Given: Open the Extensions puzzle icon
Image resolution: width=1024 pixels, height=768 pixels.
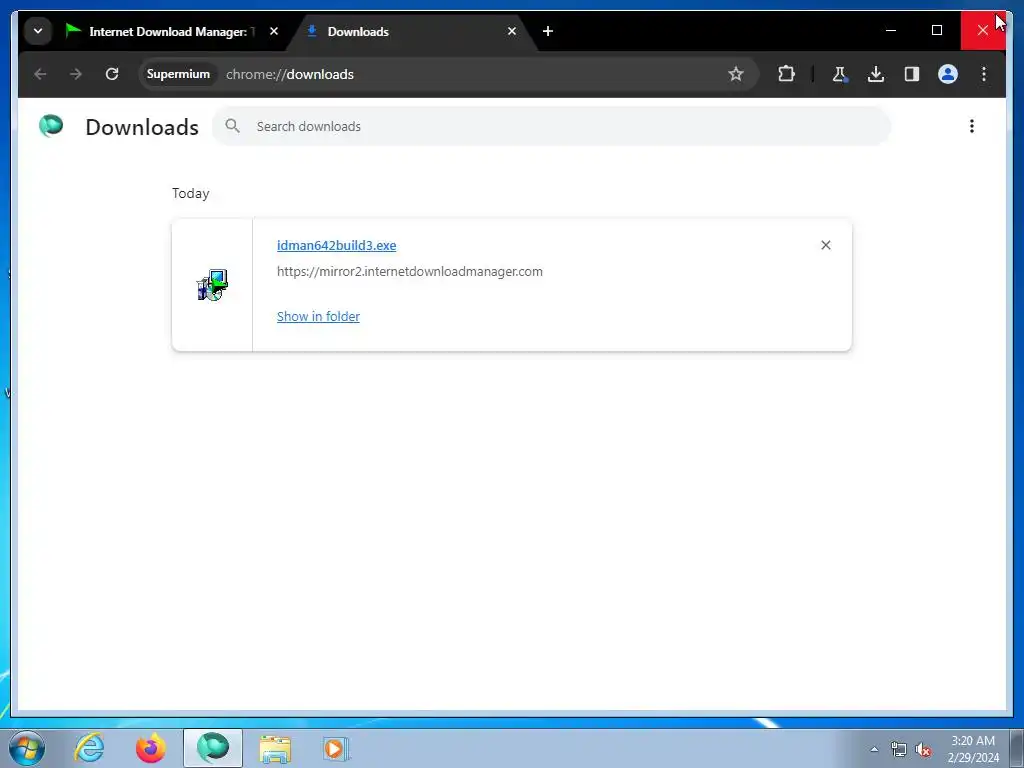Looking at the screenshot, I should coord(787,74).
